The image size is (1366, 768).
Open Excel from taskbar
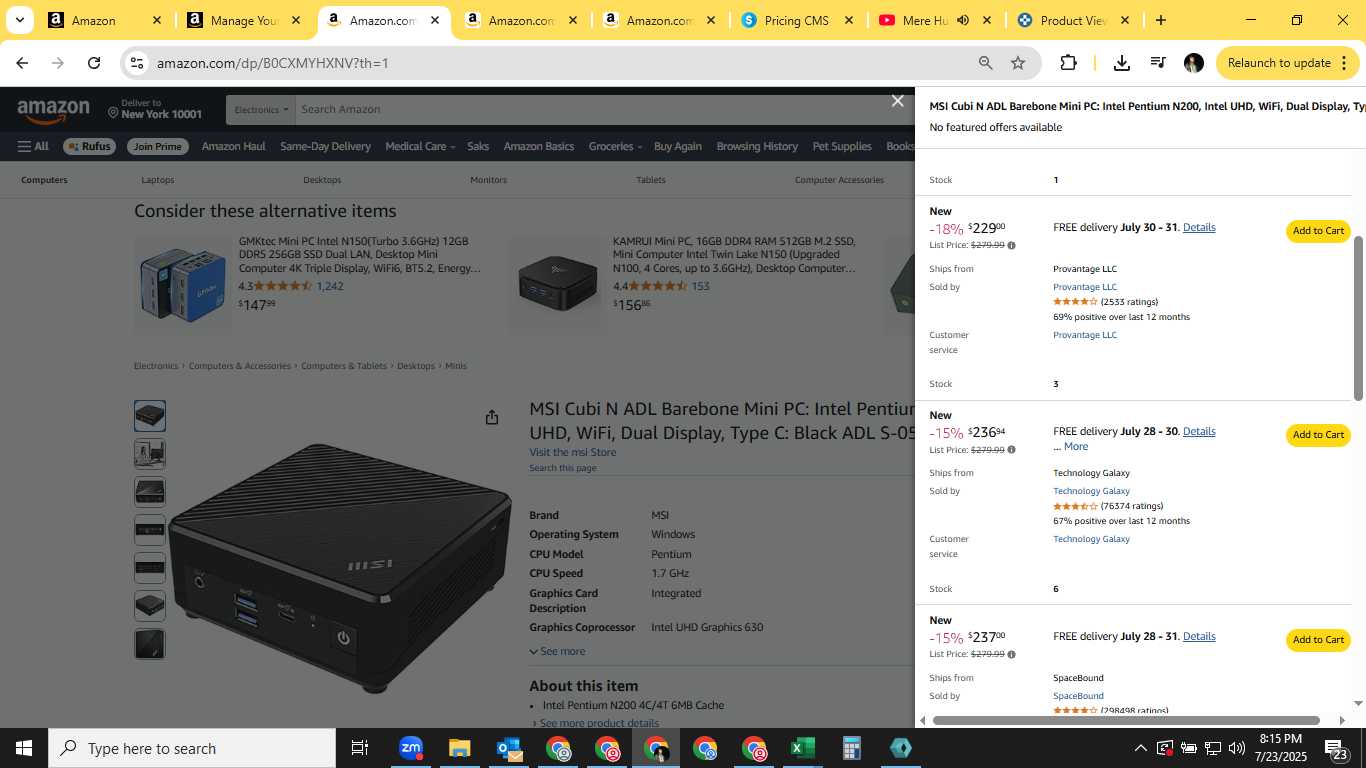pos(802,748)
